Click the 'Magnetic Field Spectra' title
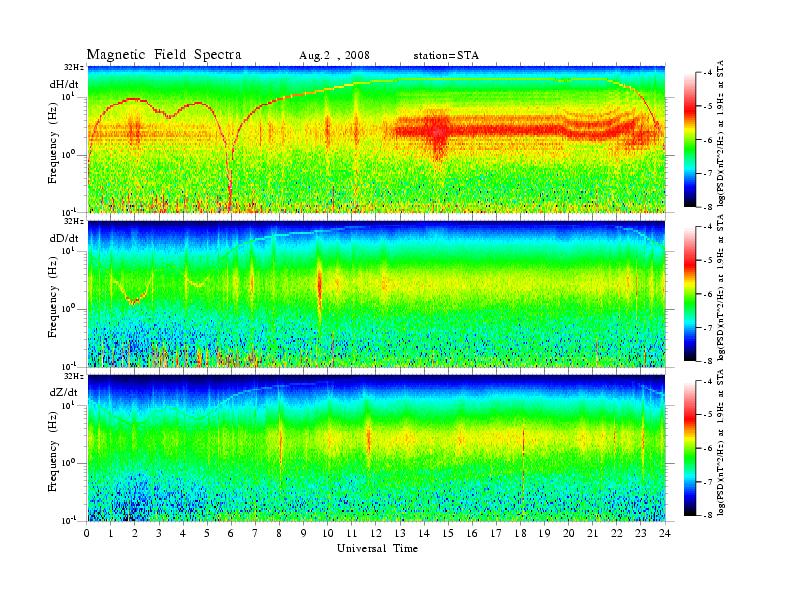Viewport: 792px width, 612px height. pyautogui.click(x=164, y=55)
